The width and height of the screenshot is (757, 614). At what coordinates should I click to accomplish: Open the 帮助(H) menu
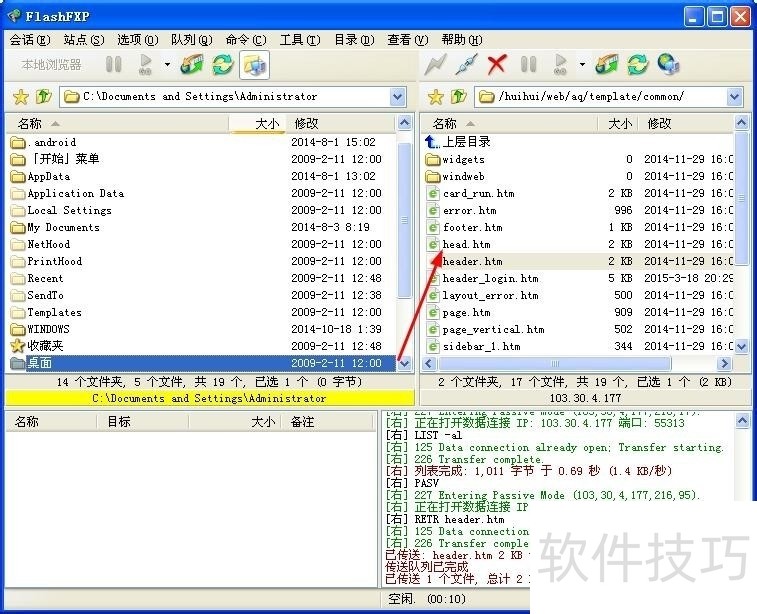point(462,40)
